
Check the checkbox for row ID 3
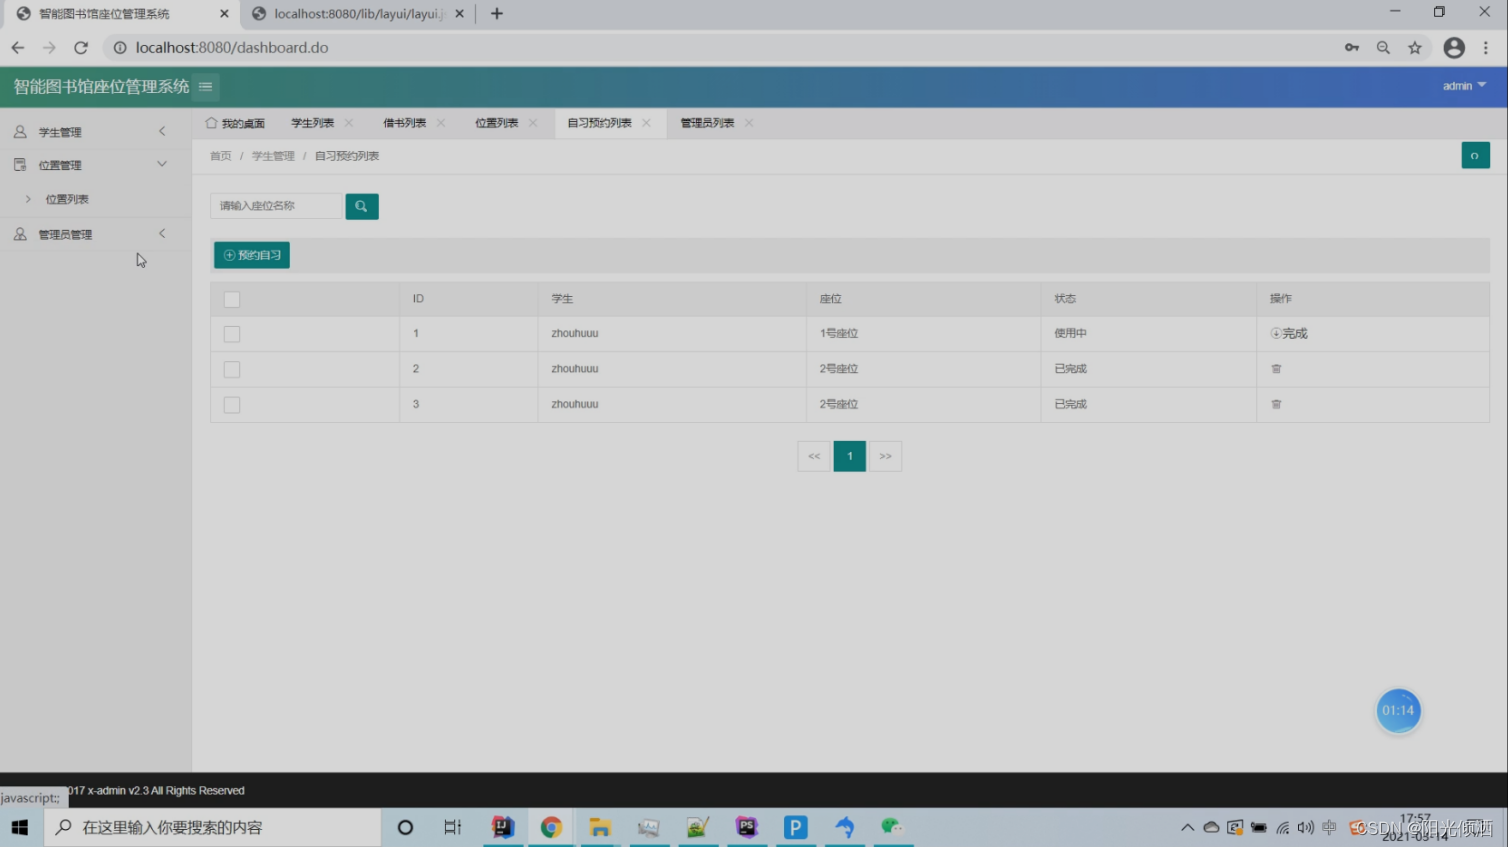click(232, 405)
